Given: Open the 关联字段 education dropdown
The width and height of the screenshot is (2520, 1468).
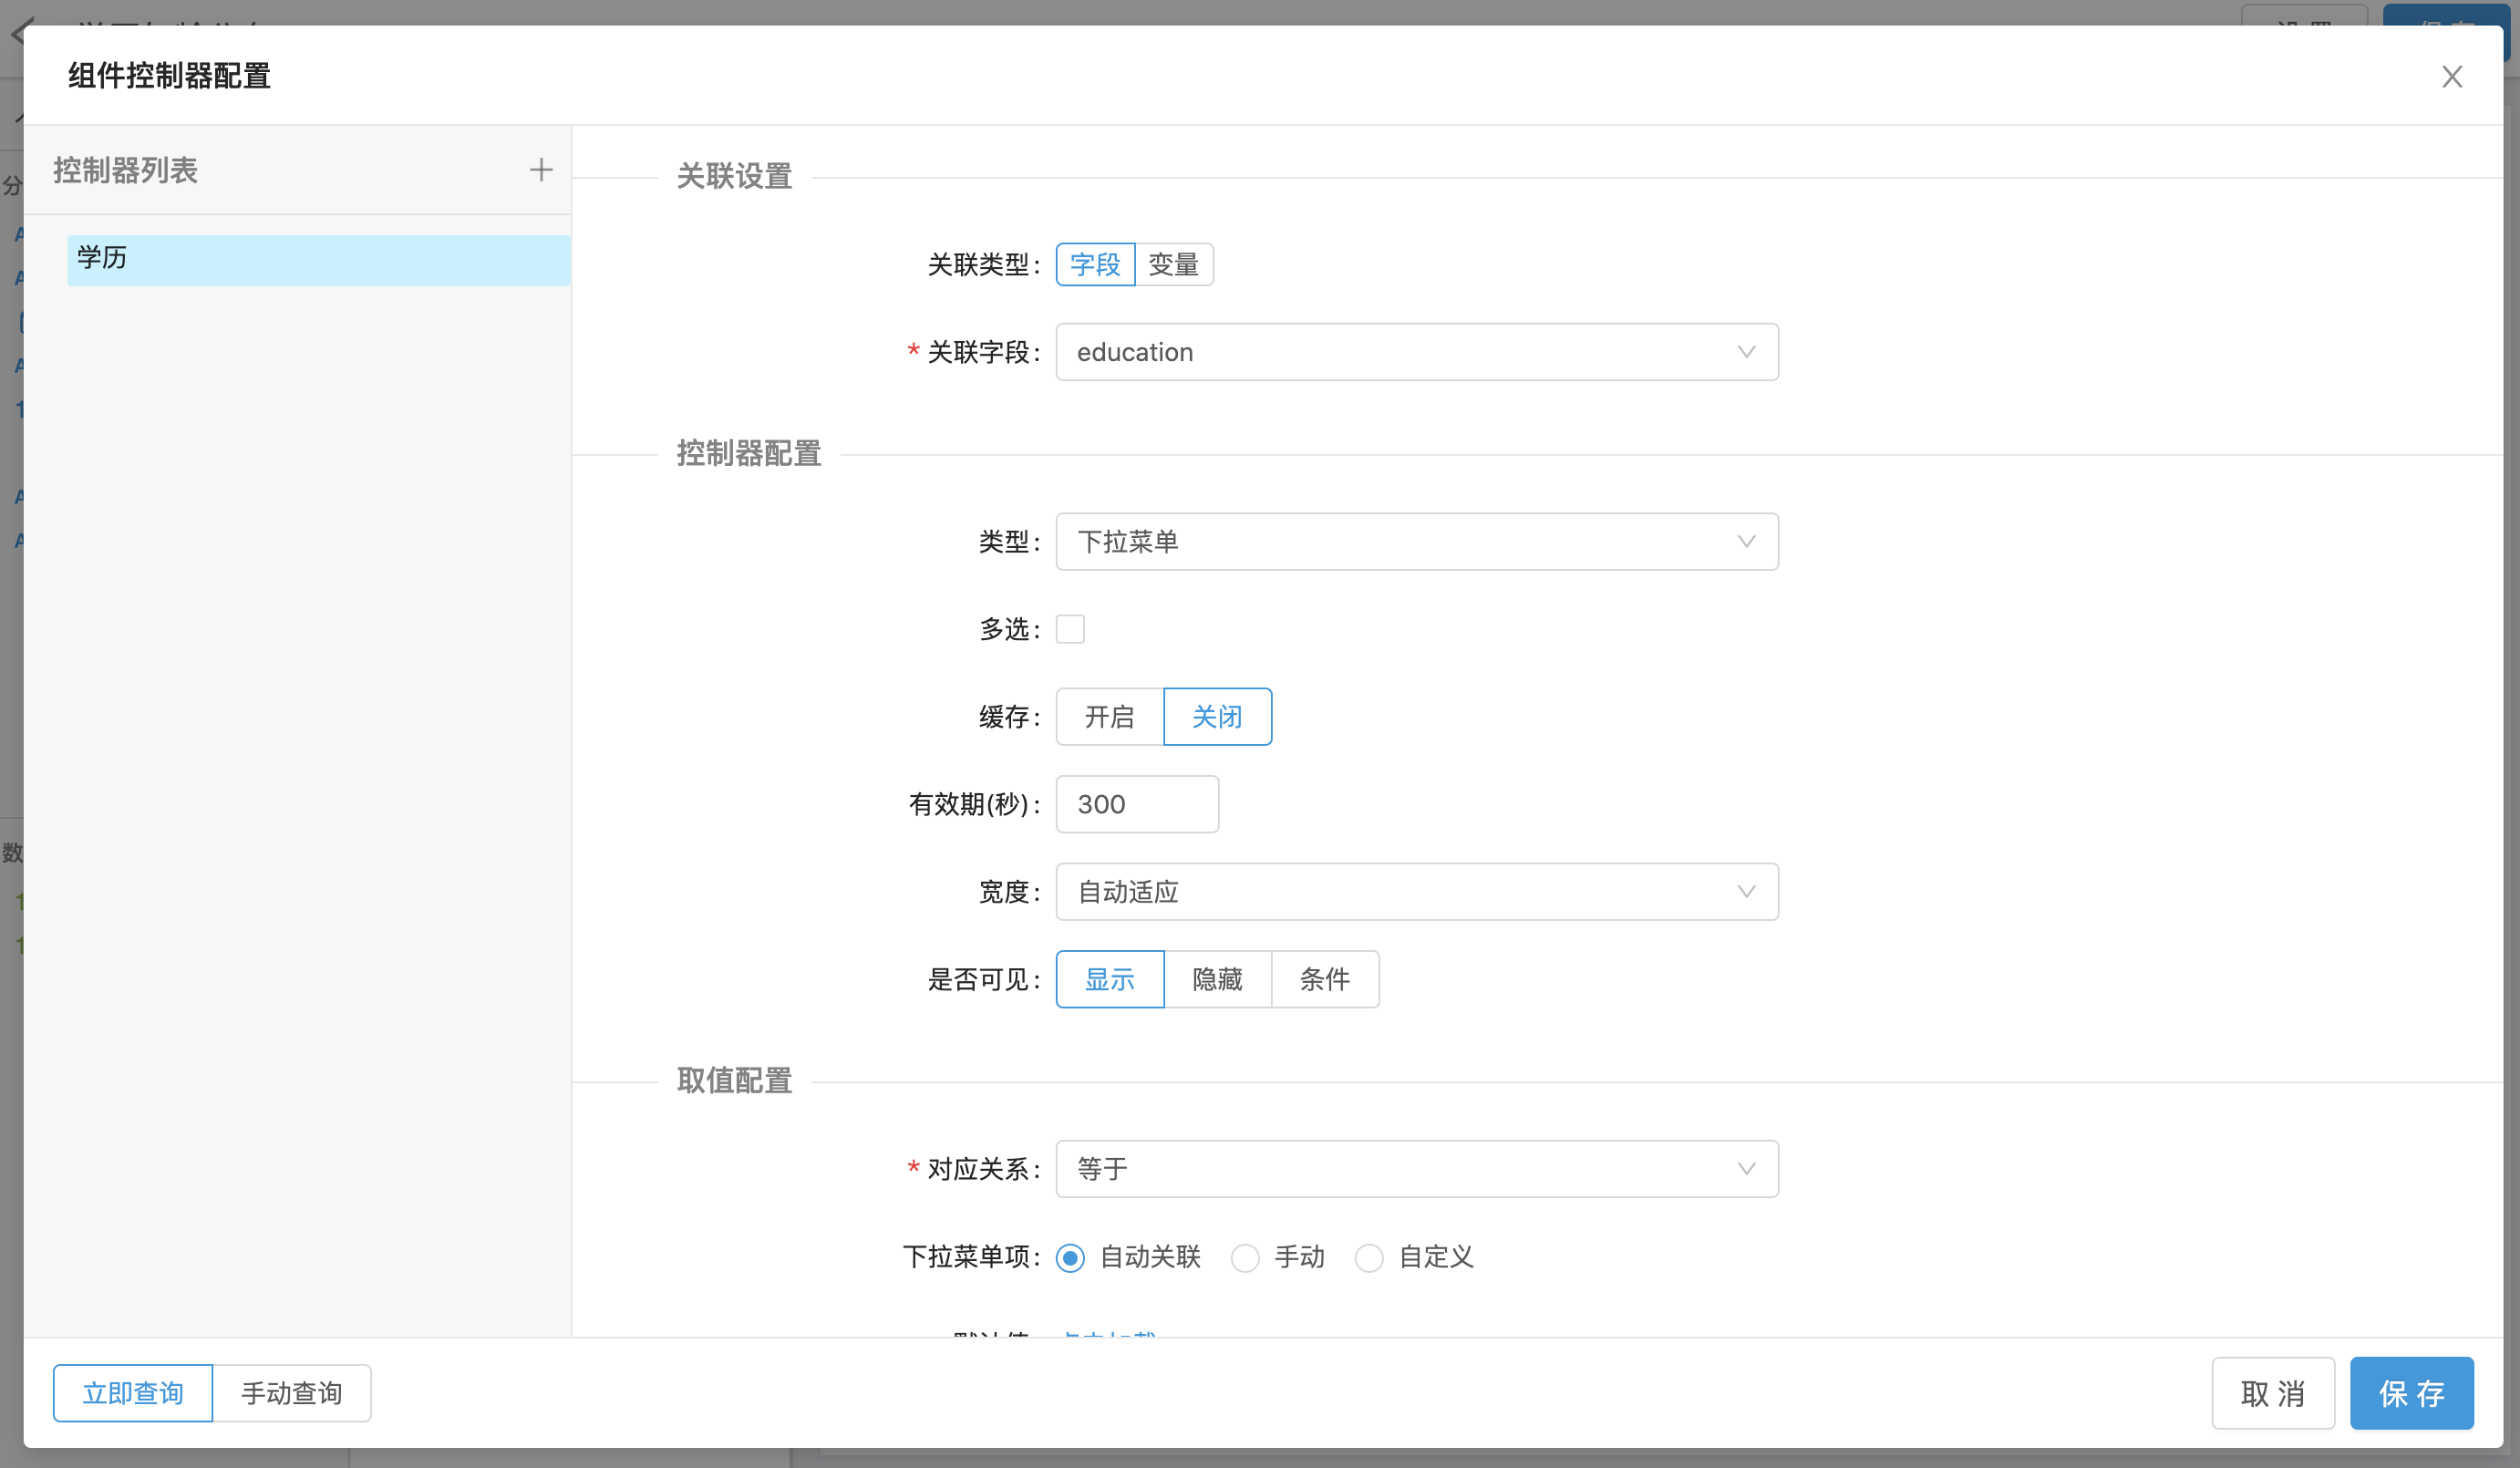Looking at the screenshot, I should [x=1416, y=352].
